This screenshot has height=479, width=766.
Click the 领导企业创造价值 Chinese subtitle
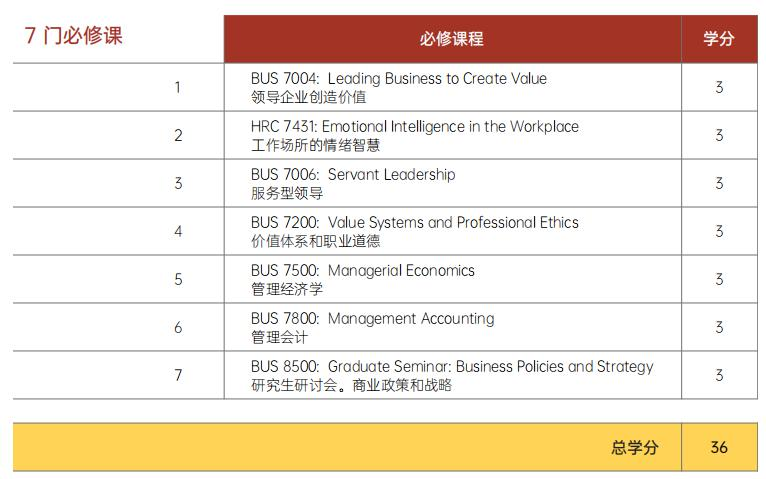pos(309,97)
